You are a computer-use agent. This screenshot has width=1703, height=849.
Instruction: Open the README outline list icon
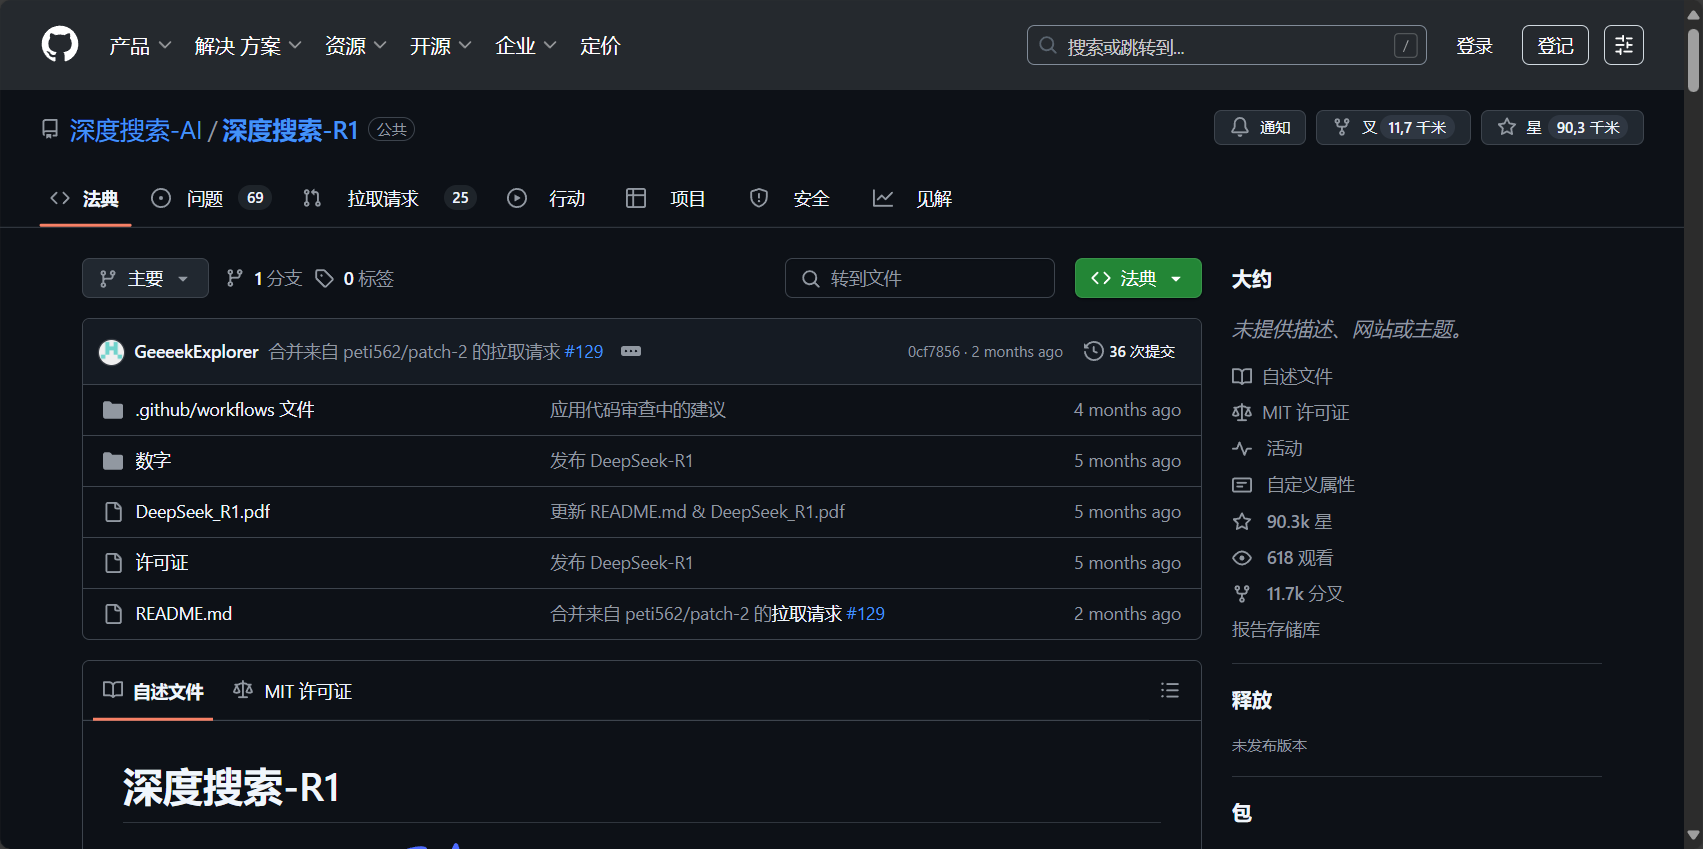(1170, 690)
